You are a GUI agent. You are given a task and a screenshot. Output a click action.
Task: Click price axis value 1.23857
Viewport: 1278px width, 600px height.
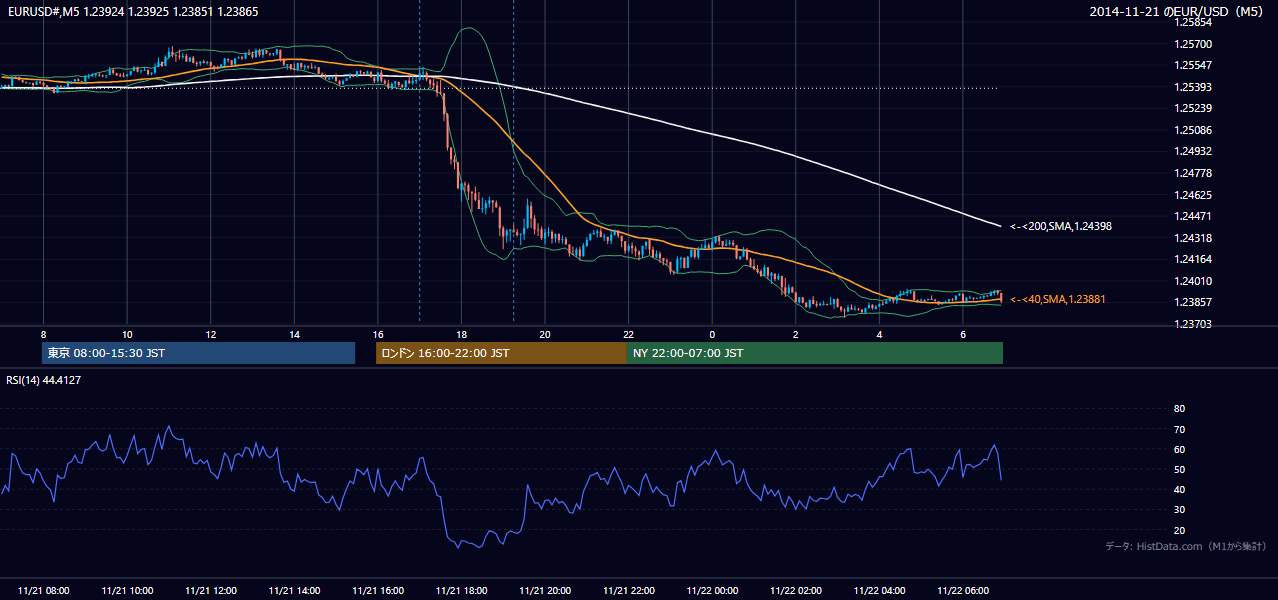pos(1193,302)
